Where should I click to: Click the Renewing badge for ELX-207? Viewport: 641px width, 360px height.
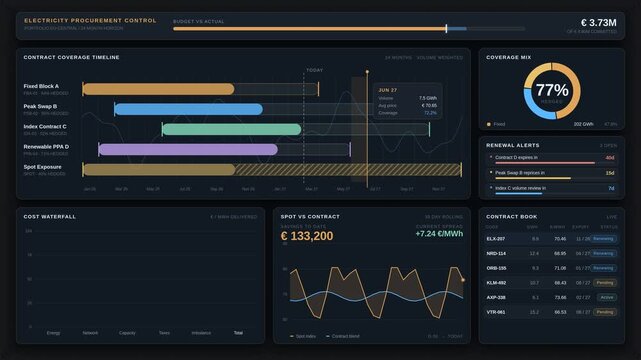(x=603, y=239)
